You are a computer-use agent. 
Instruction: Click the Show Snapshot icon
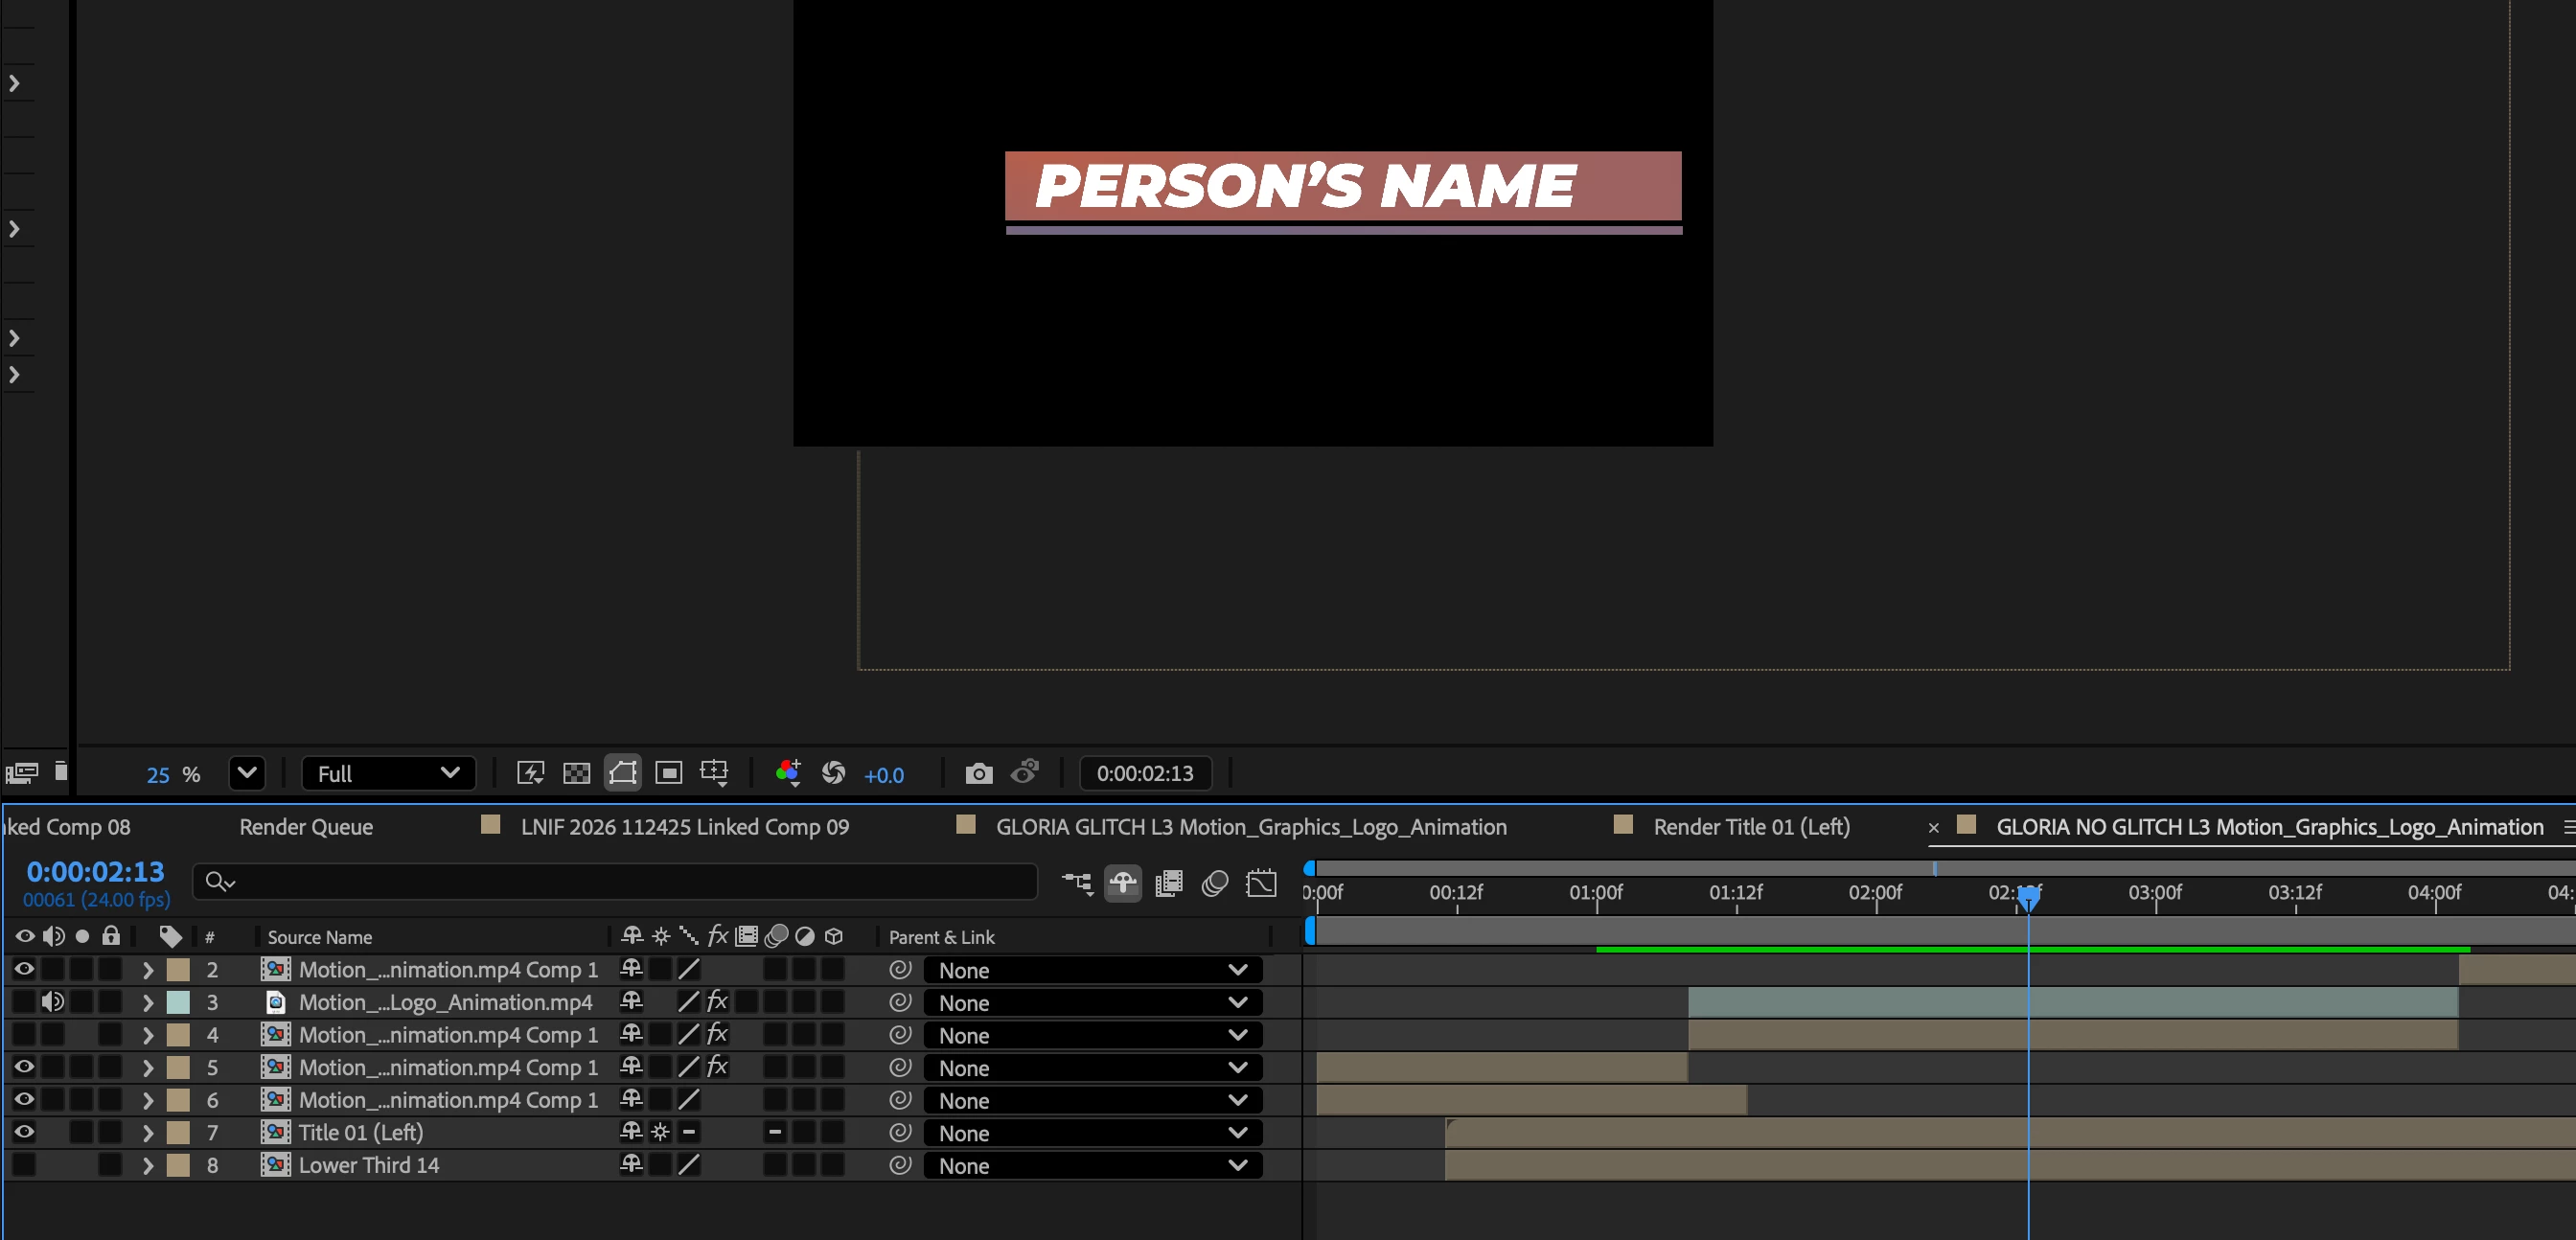tap(1025, 772)
